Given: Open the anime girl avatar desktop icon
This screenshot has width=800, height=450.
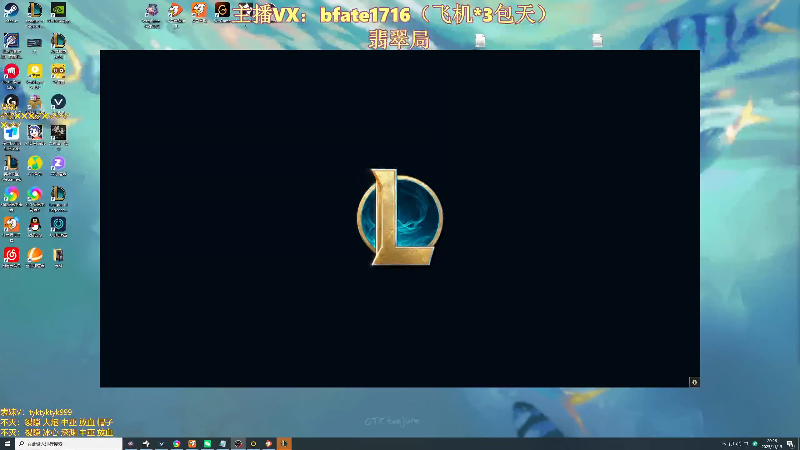Looking at the screenshot, I should 35,133.
